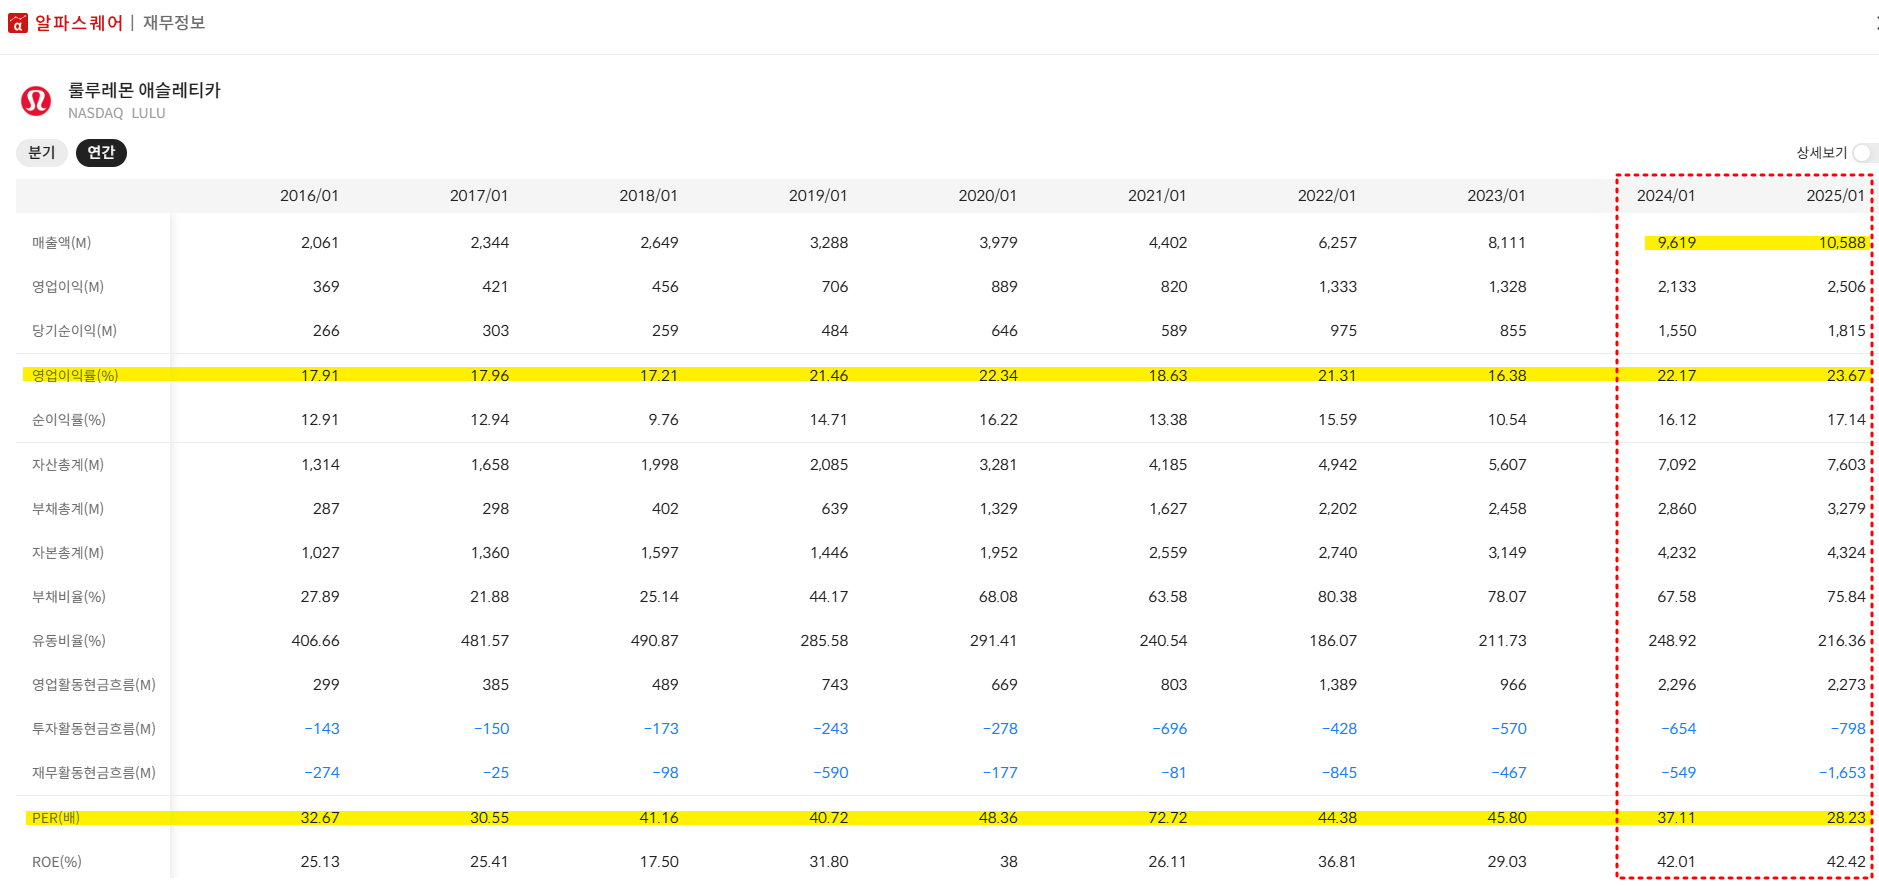Click the 영업활동현금흐름(M) row label
The height and width of the screenshot is (886, 1879).
click(x=93, y=685)
